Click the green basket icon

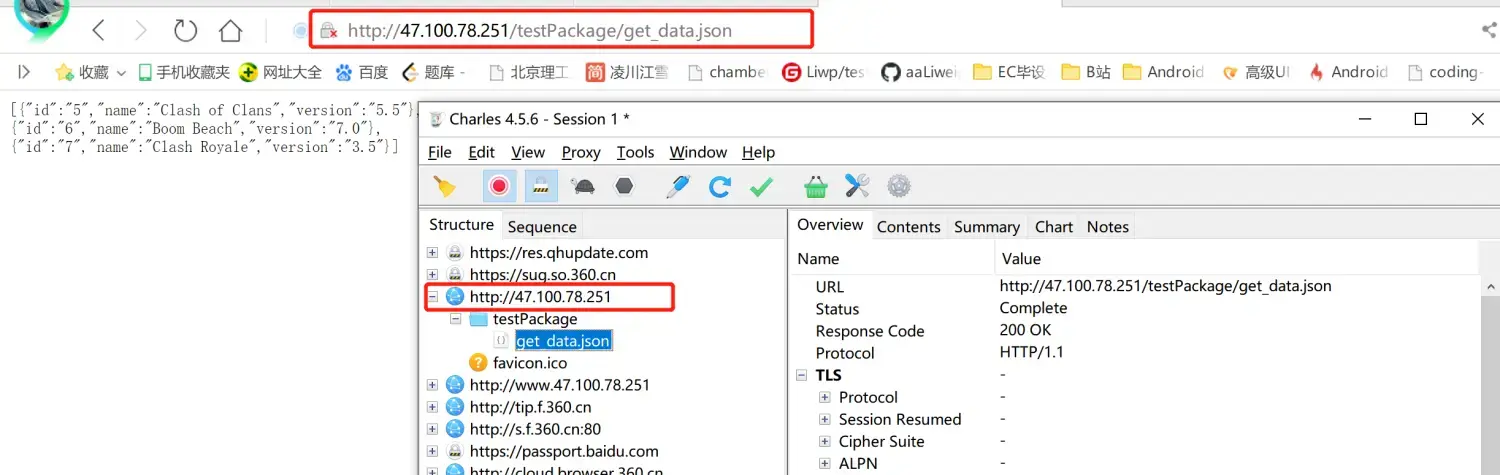(x=816, y=186)
